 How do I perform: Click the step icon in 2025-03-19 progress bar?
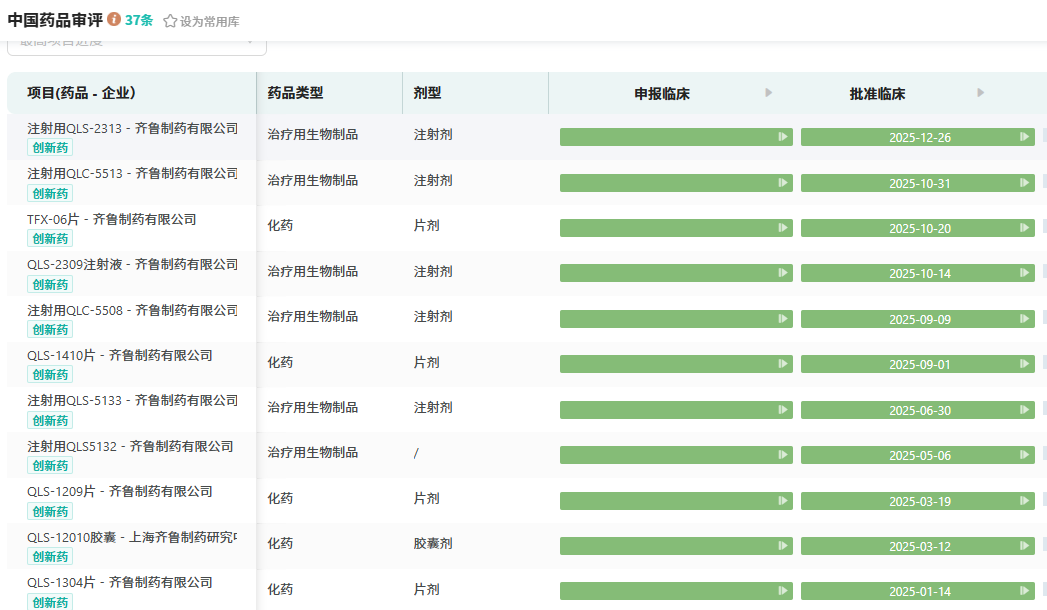click(1024, 501)
